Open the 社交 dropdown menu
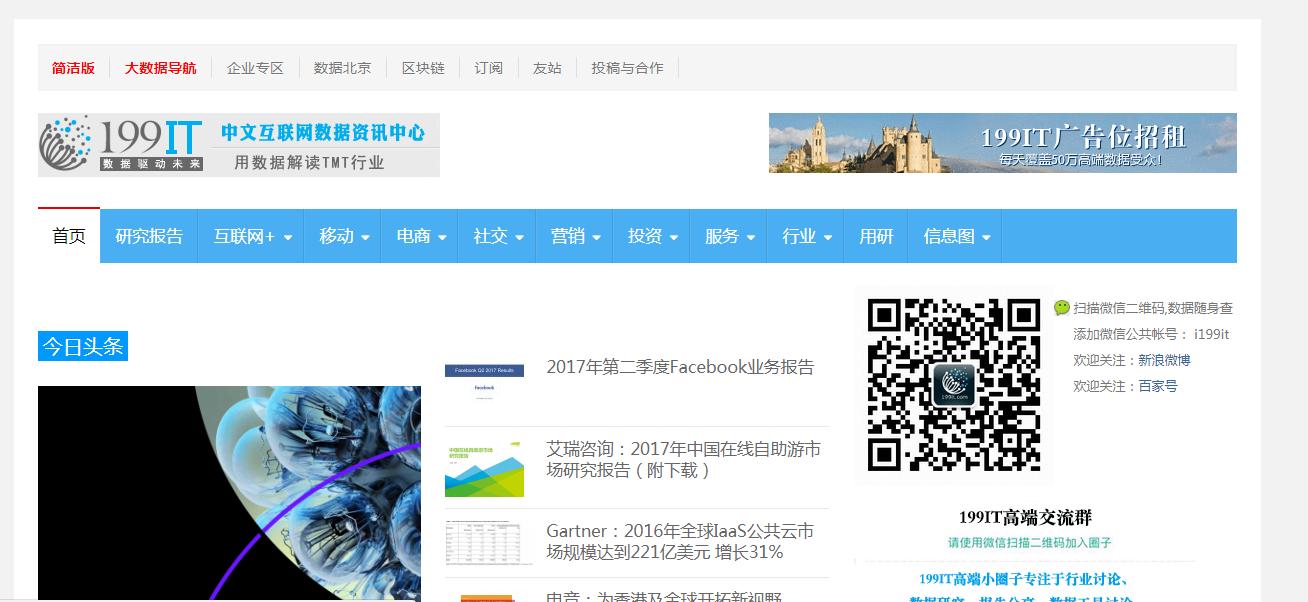Screen dimensions: 1308x602 point(495,236)
